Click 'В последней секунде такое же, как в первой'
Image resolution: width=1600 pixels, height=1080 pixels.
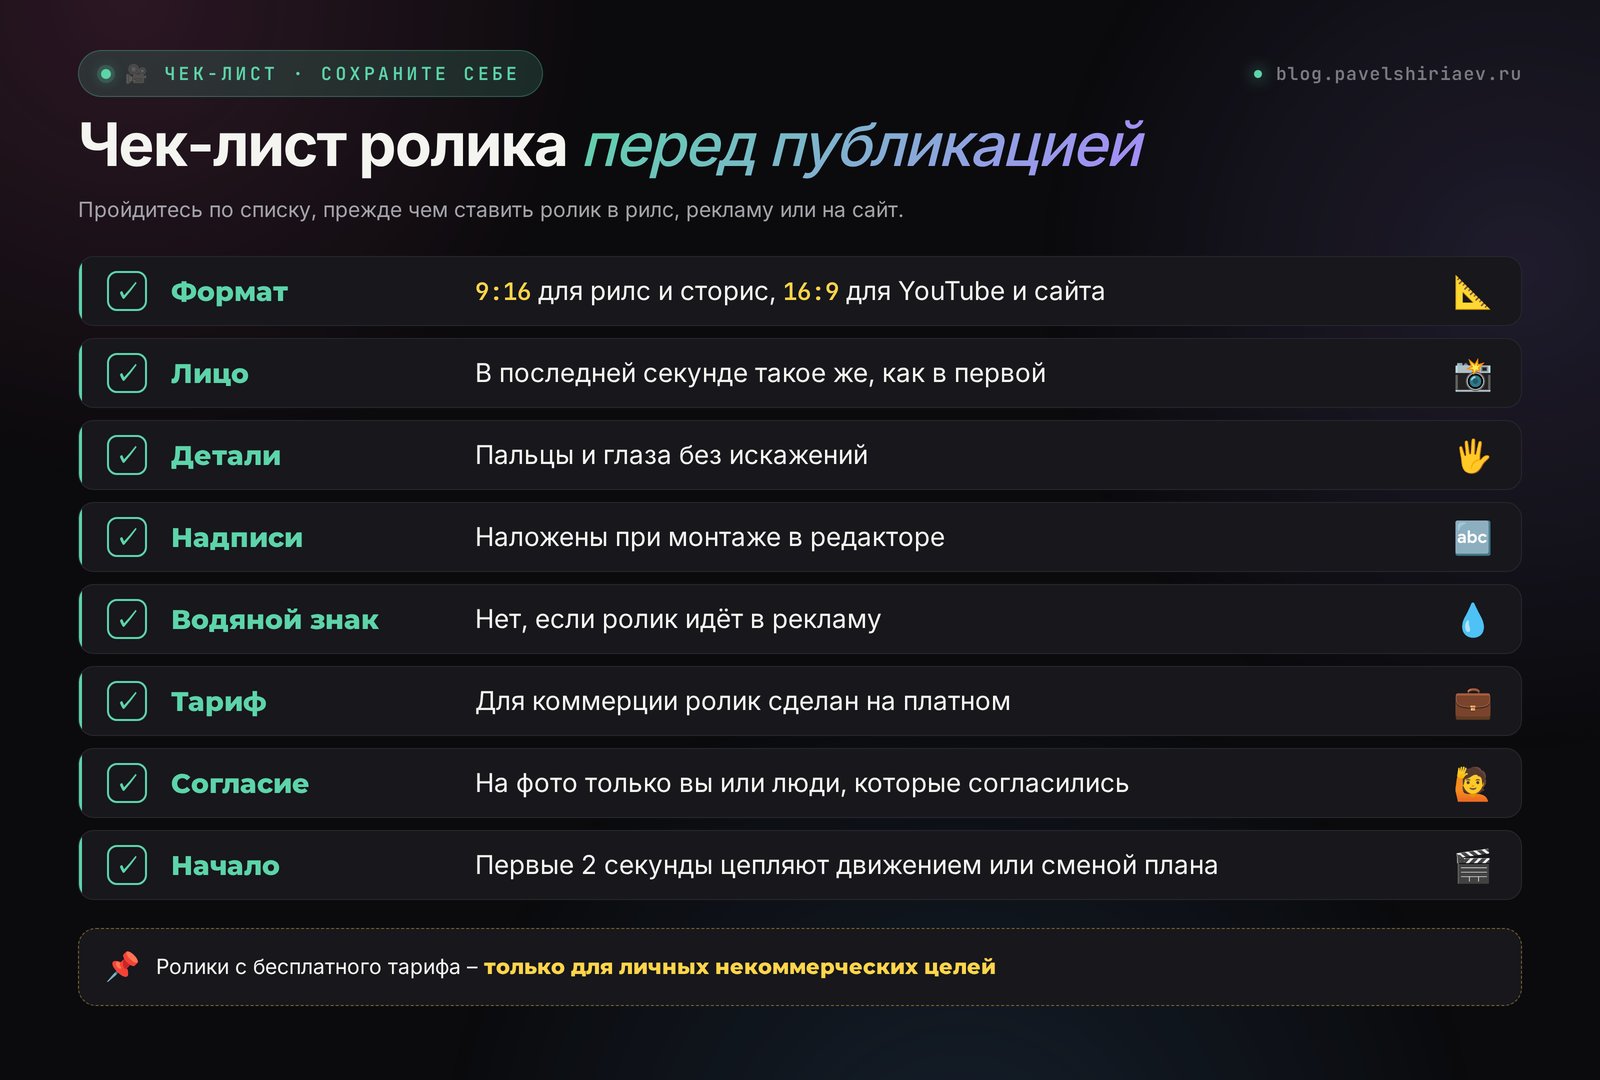pos(760,374)
